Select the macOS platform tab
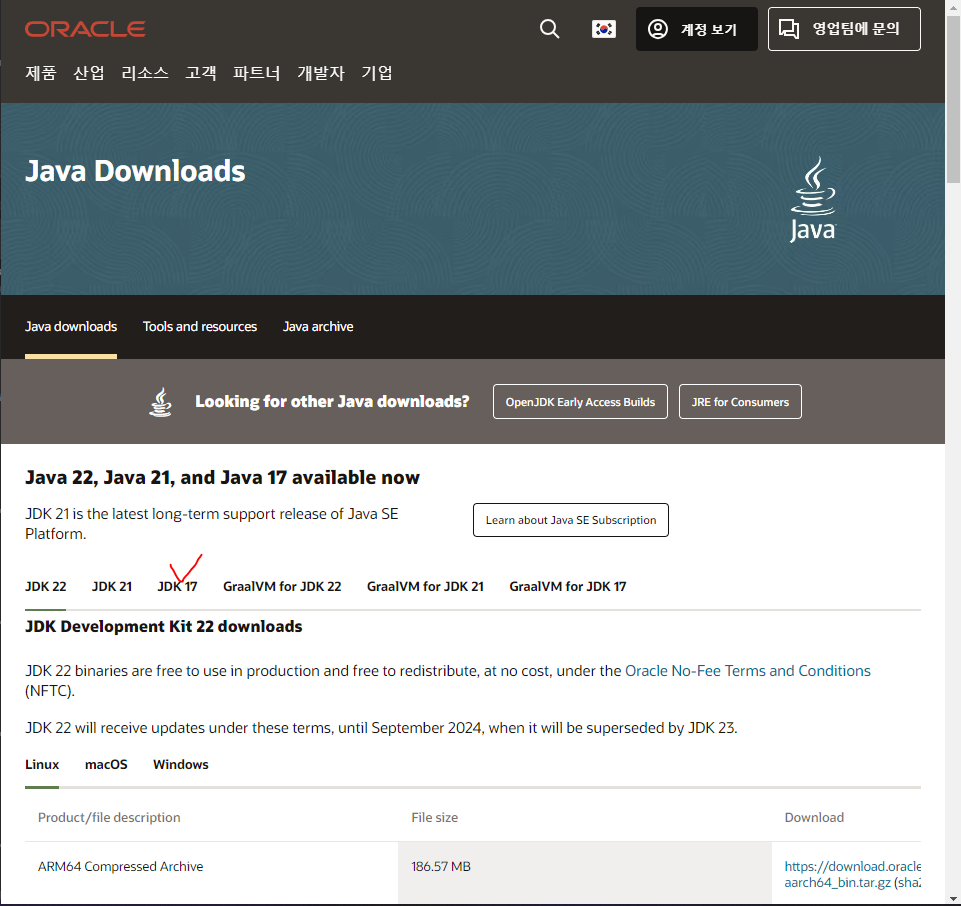The width and height of the screenshot is (961, 906). click(106, 764)
